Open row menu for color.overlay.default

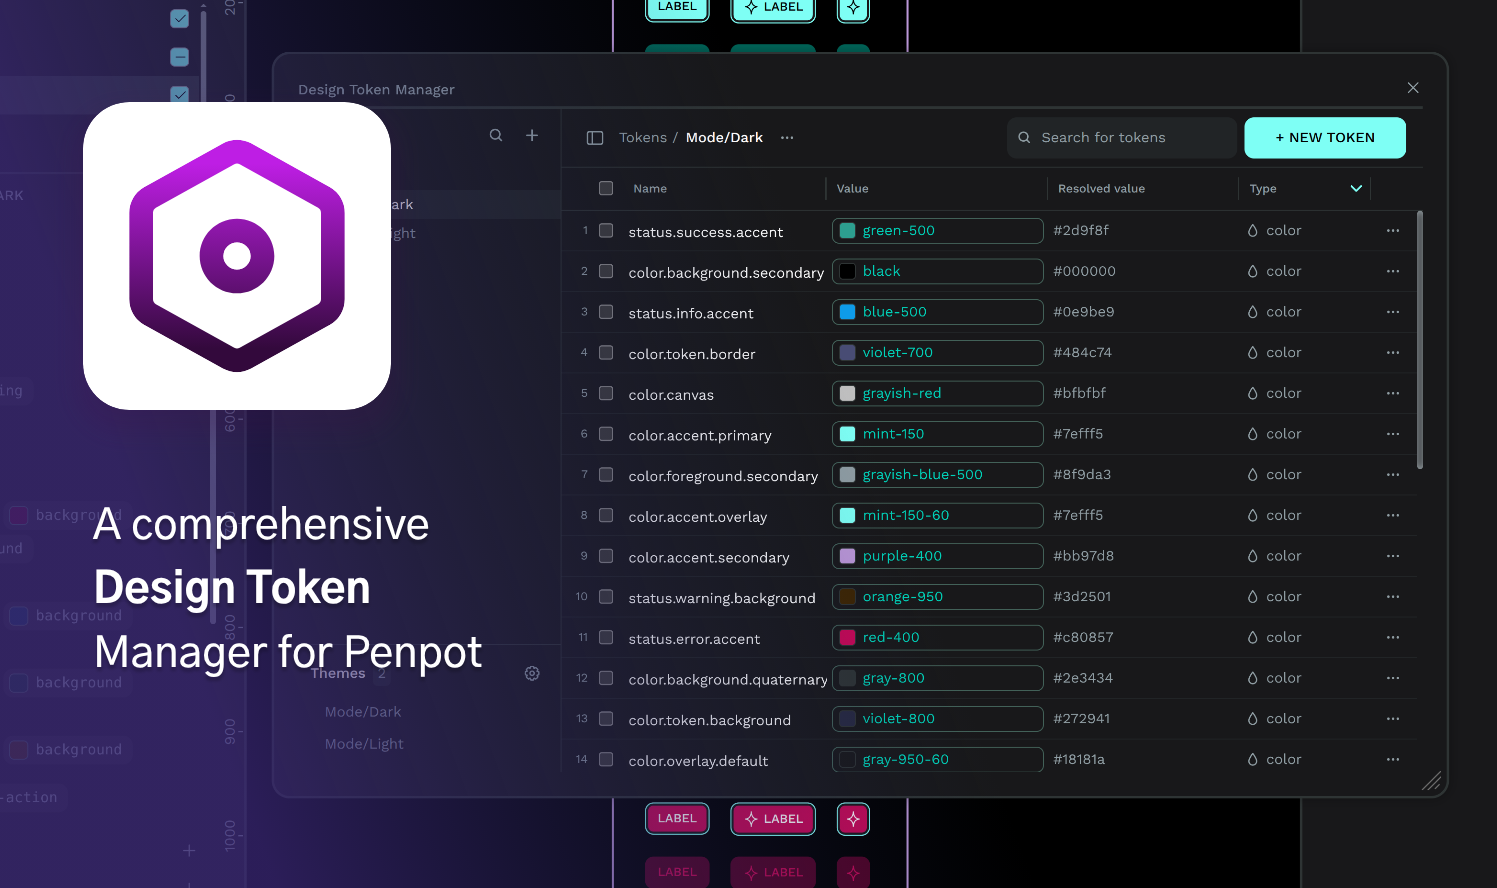coord(1393,760)
